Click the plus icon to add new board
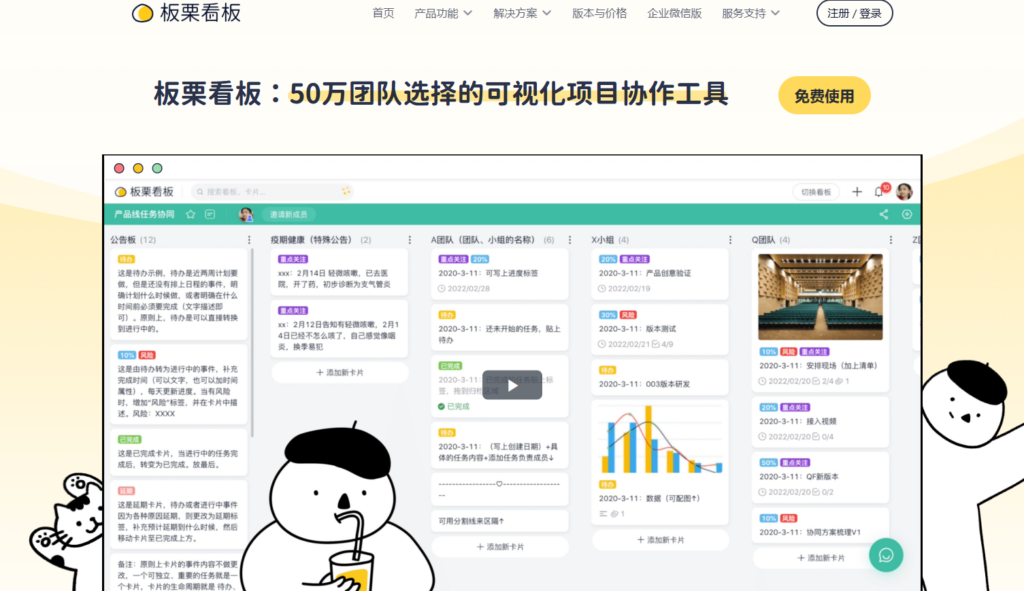The width and height of the screenshot is (1024, 591). tap(855, 191)
